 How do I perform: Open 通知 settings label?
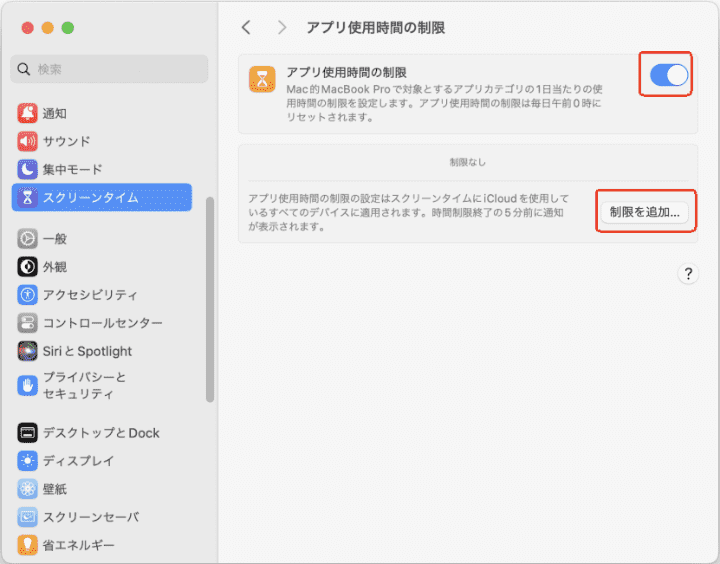click(x=55, y=113)
